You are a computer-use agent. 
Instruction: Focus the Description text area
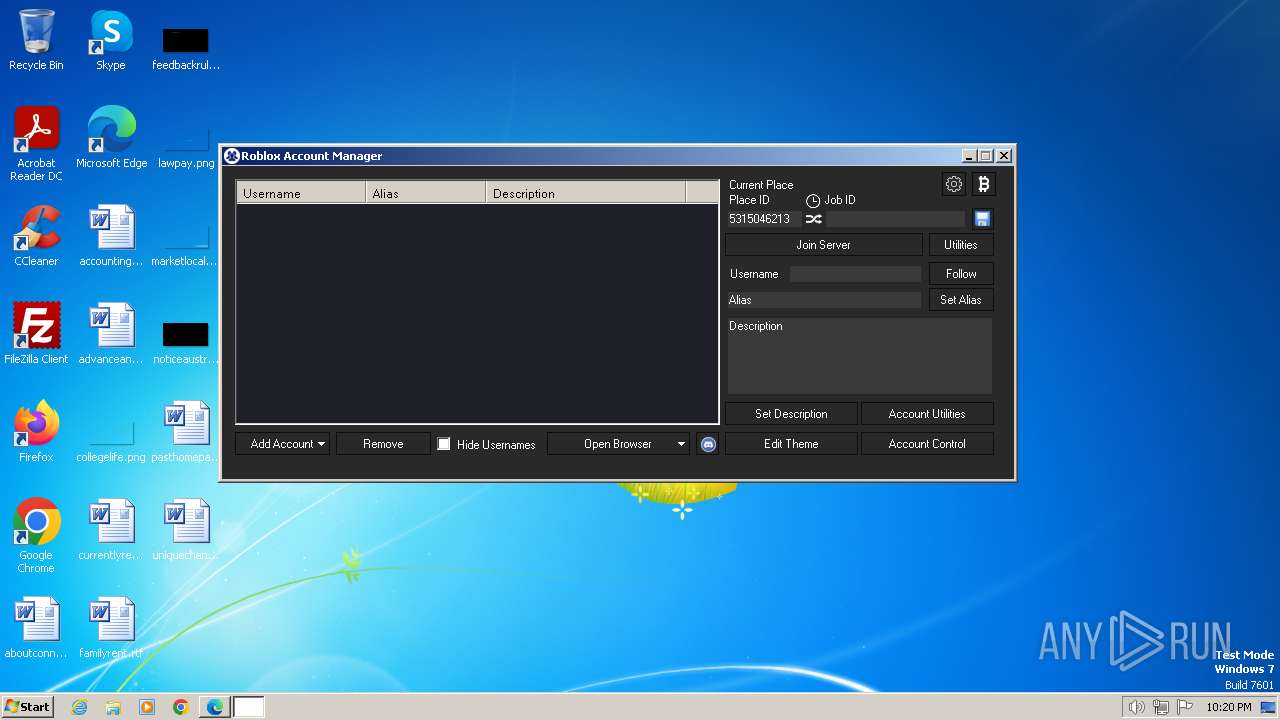tap(859, 356)
